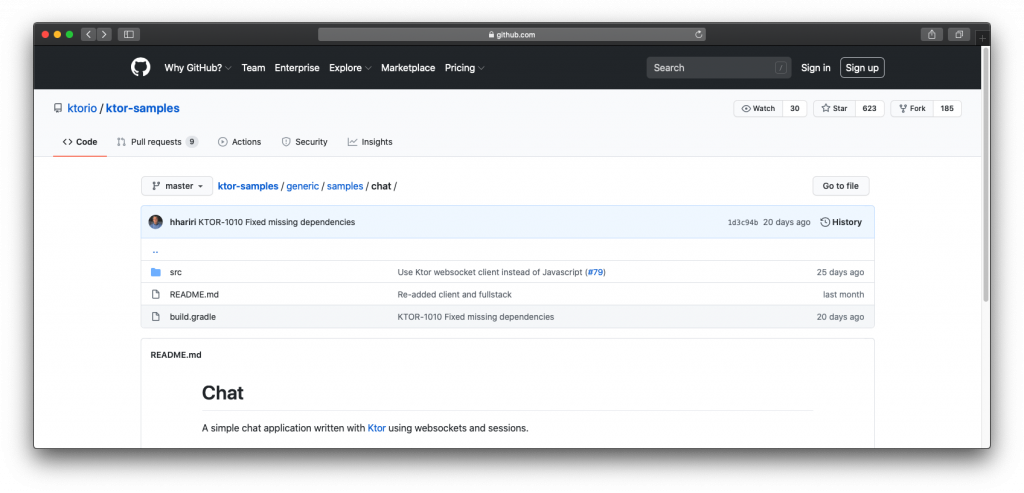This screenshot has width=1024, height=493.
Task: Click the Chat README heading
Action: coord(223,393)
